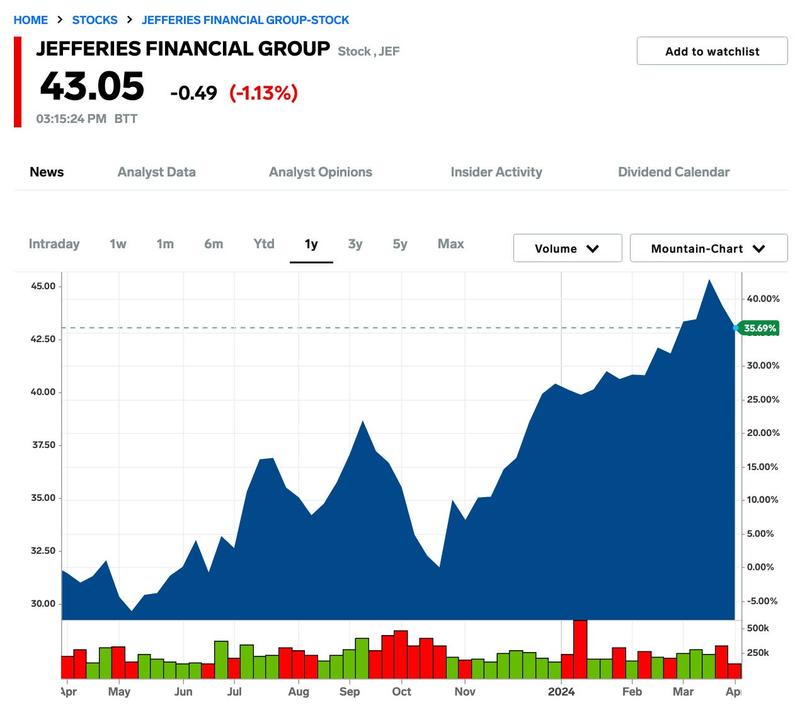Viewport: 800px width, 712px height.
Task: Click the Sep x-axis label
Action: [x=349, y=692]
